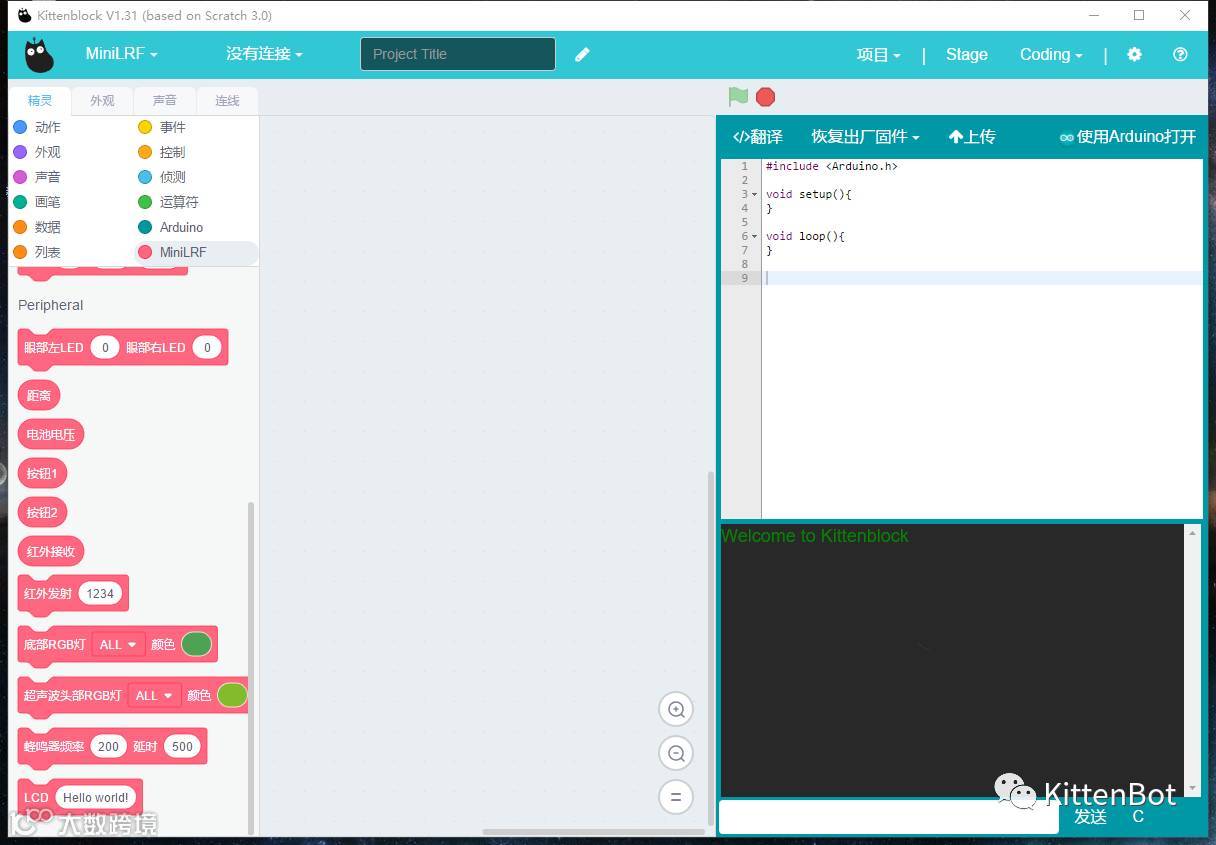The height and width of the screenshot is (845, 1216).
Task: Click 眼部右LED value field
Action: (207, 347)
